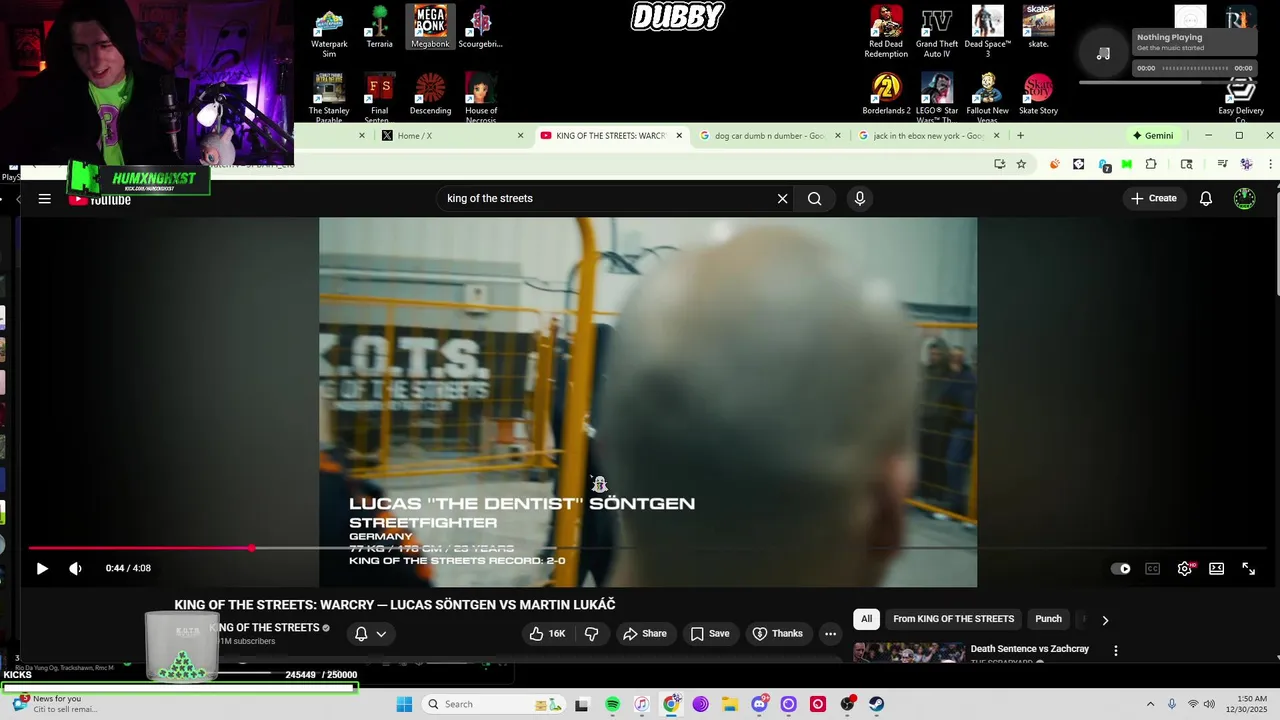The width and height of the screenshot is (1280, 720).
Task: Run search with the magnifier button
Action: click(815, 199)
